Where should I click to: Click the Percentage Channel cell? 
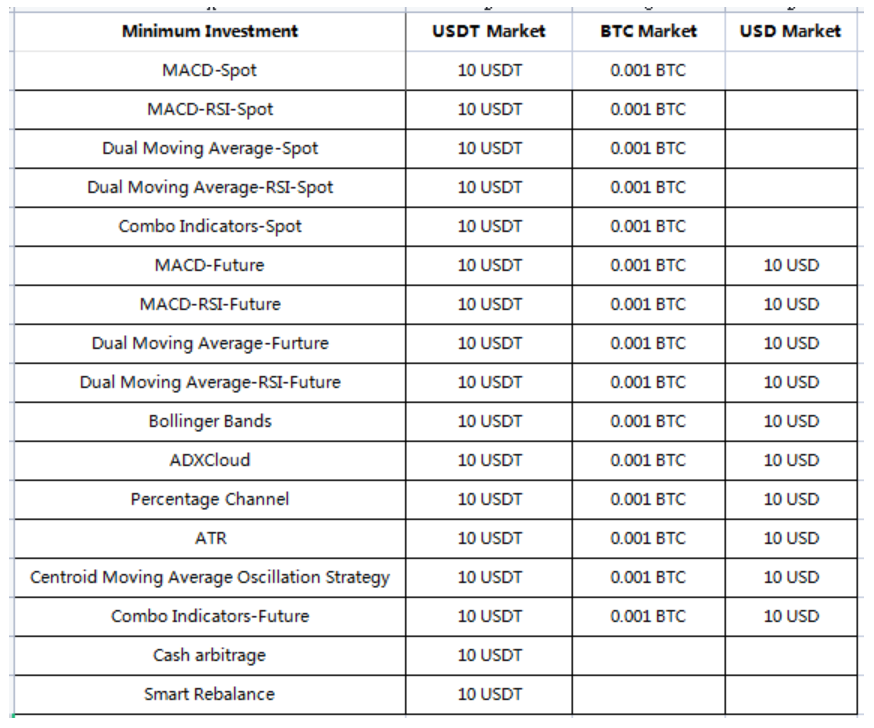pos(210,500)
